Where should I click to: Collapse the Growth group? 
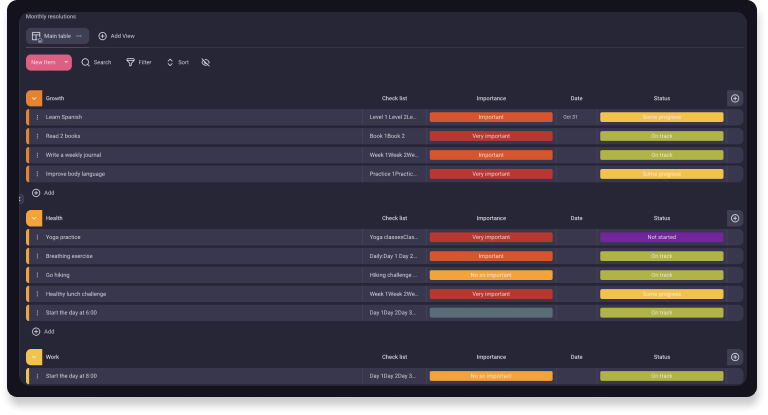[34, 98]
